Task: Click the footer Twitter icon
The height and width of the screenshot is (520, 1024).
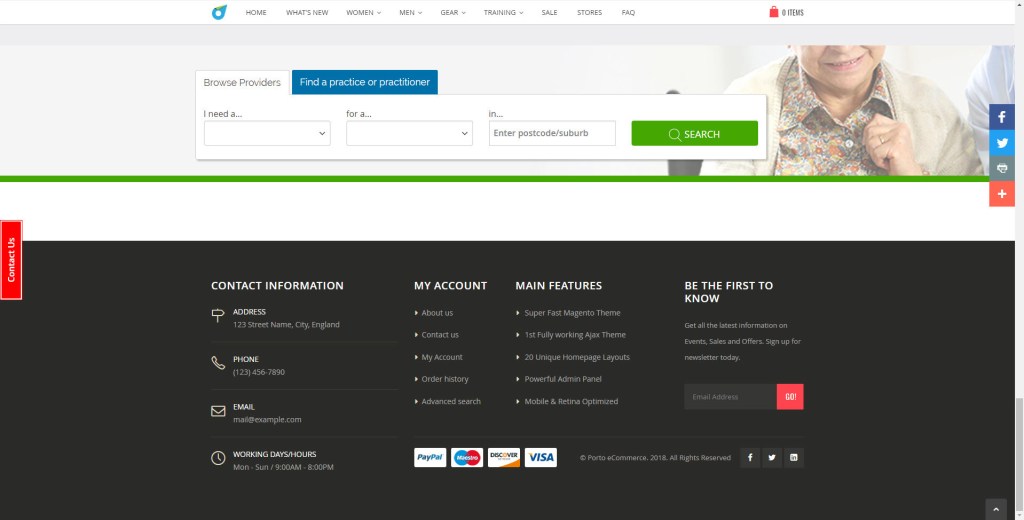Action: [x=772, y=457]
